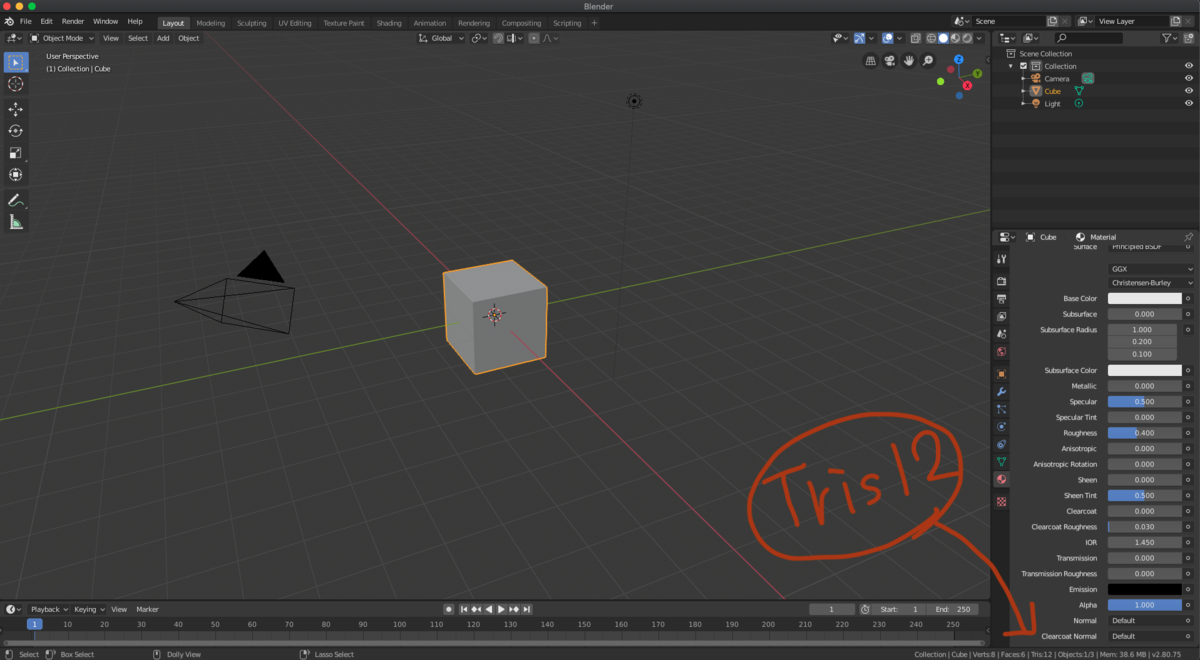
Task: Choose the Move tool
Action: coord(16,109)
